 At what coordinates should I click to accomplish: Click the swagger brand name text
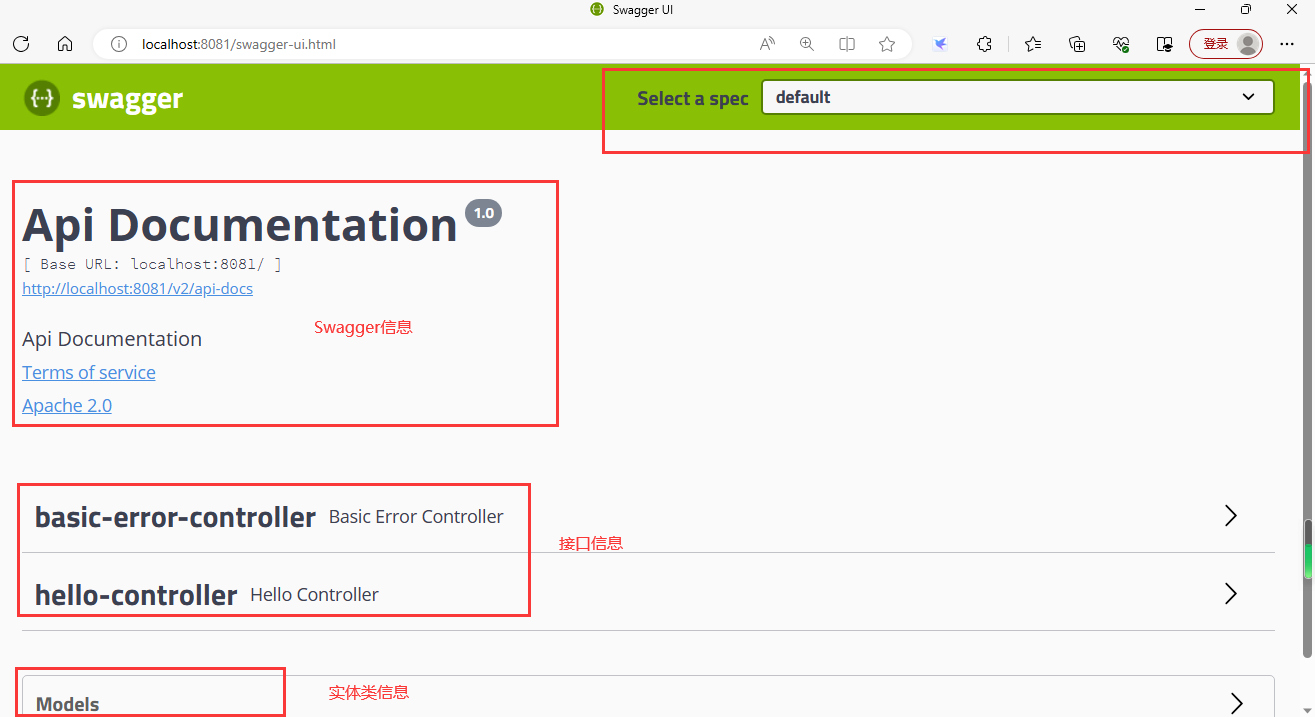coord(127,99)
